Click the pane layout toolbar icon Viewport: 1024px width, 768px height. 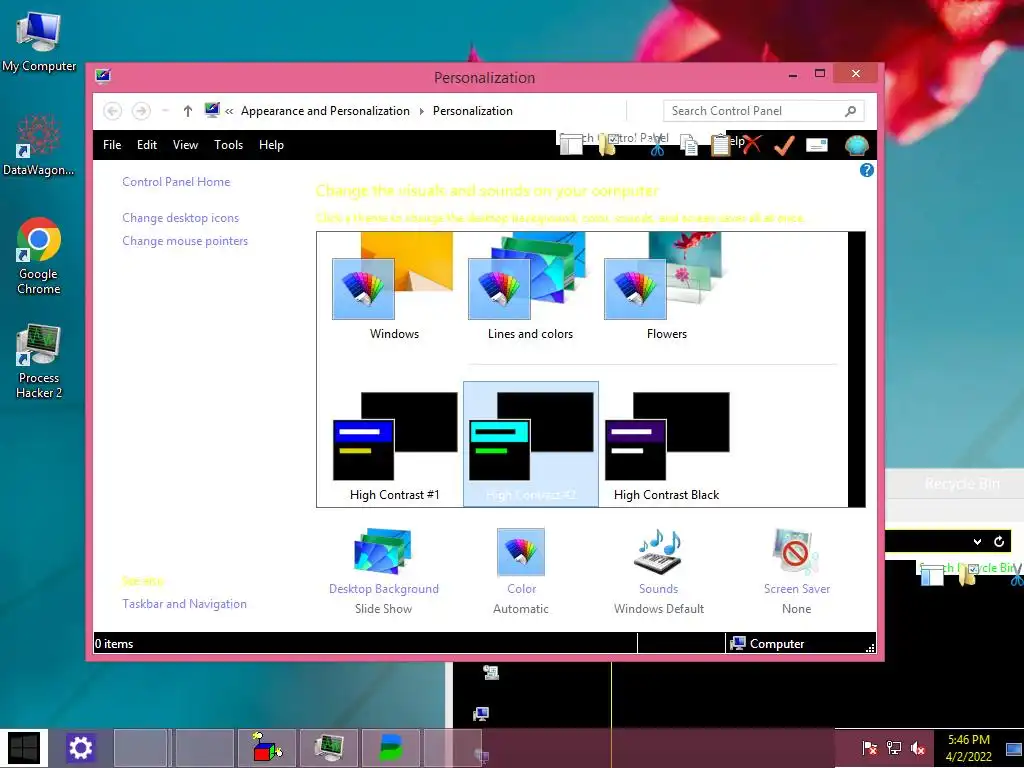coord(571,145)
